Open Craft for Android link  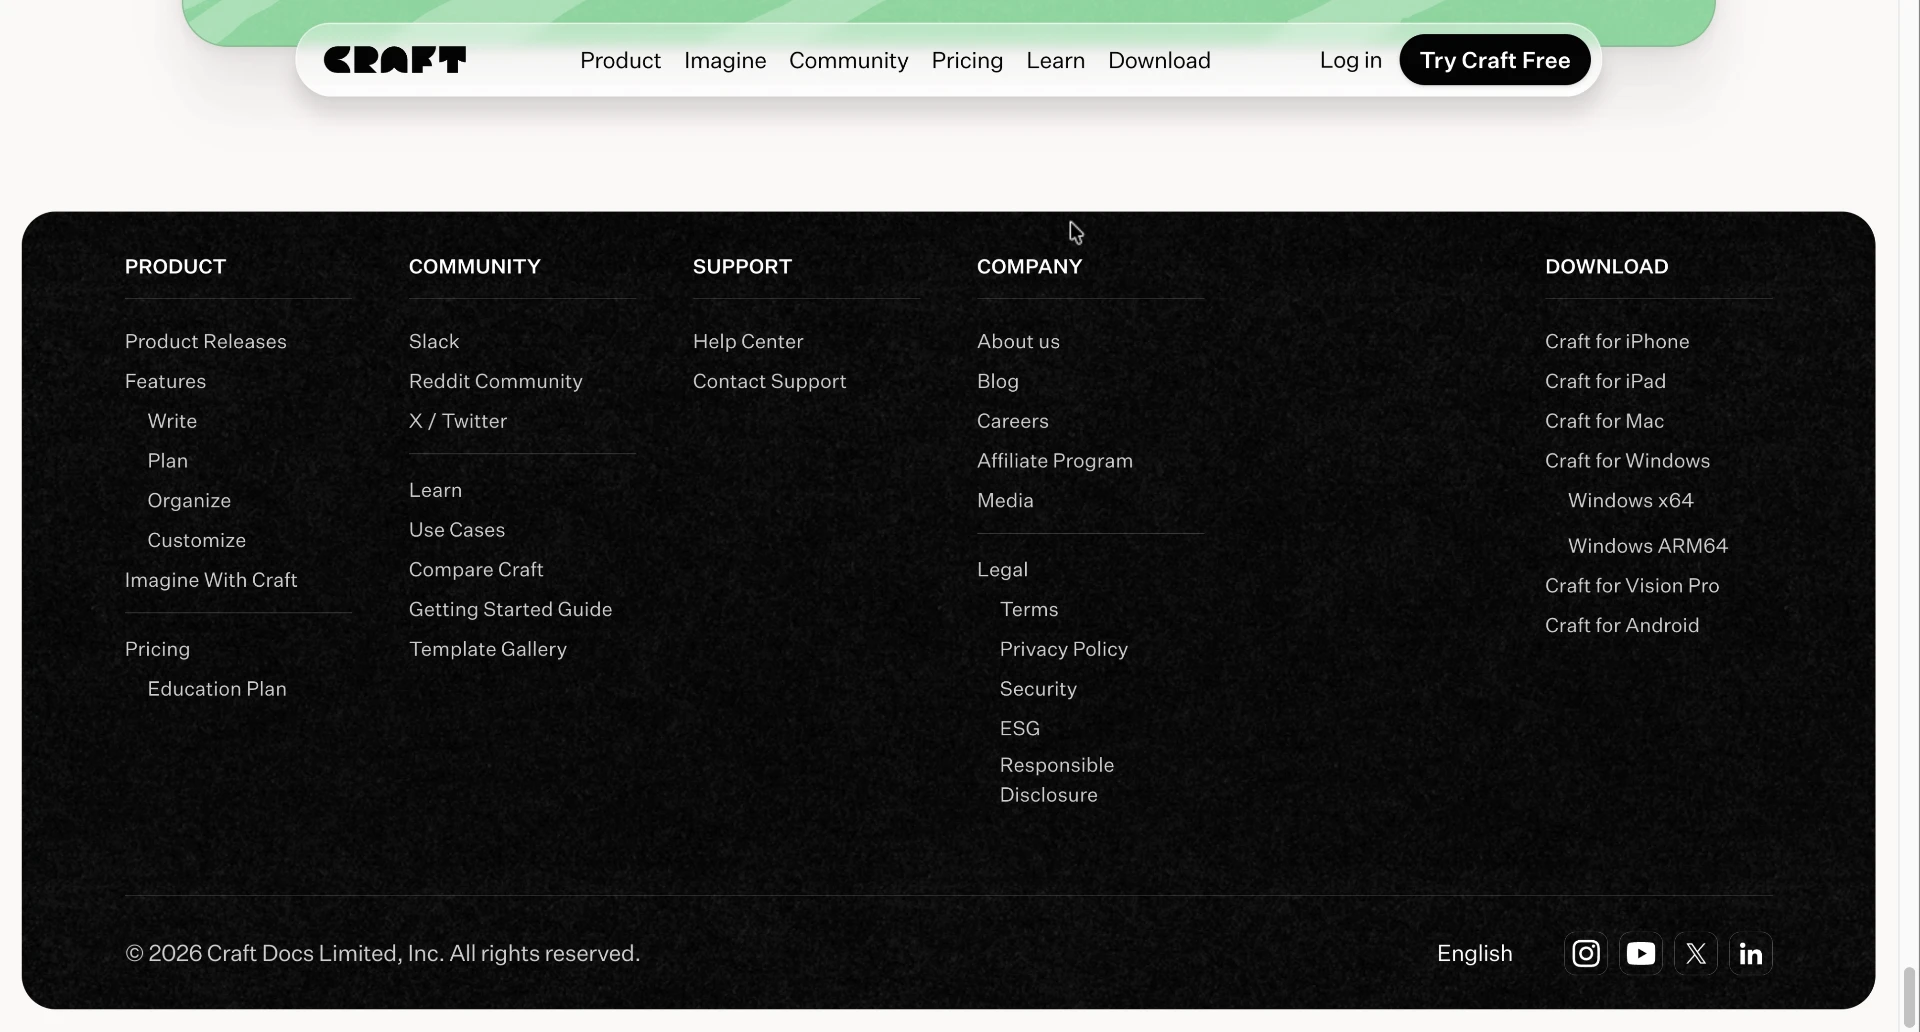click(x=1622, y=625)
